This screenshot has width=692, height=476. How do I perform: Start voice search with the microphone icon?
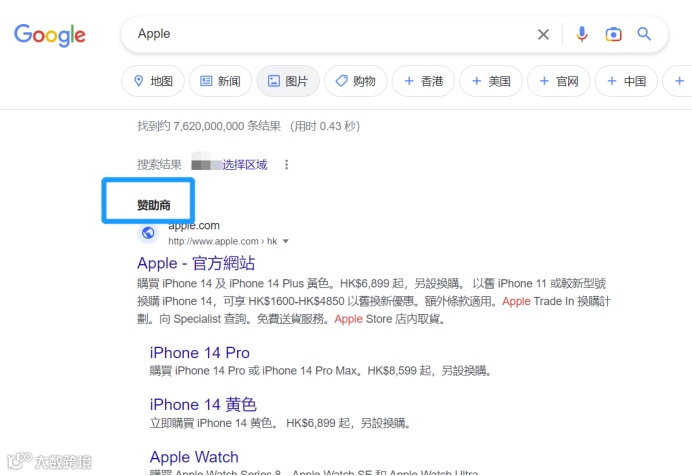tap(582, 34)
